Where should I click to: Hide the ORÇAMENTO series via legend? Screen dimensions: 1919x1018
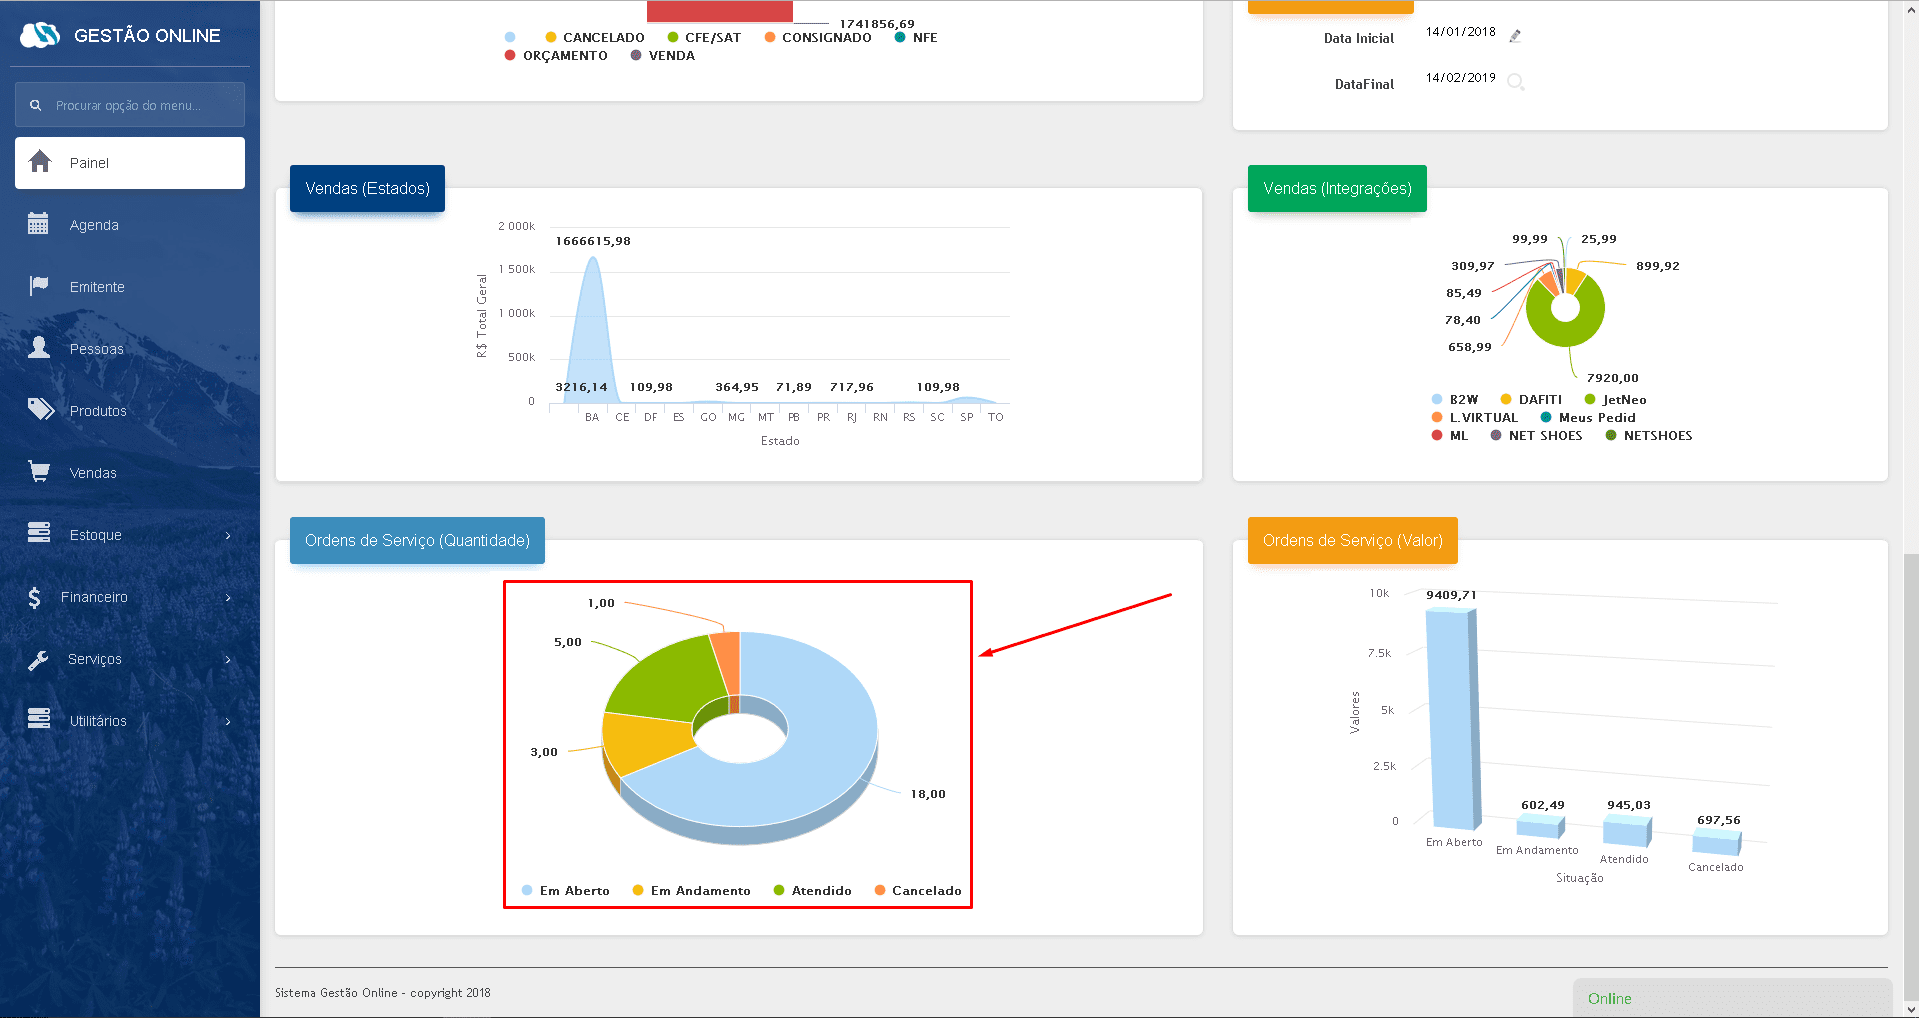(556, 55)
